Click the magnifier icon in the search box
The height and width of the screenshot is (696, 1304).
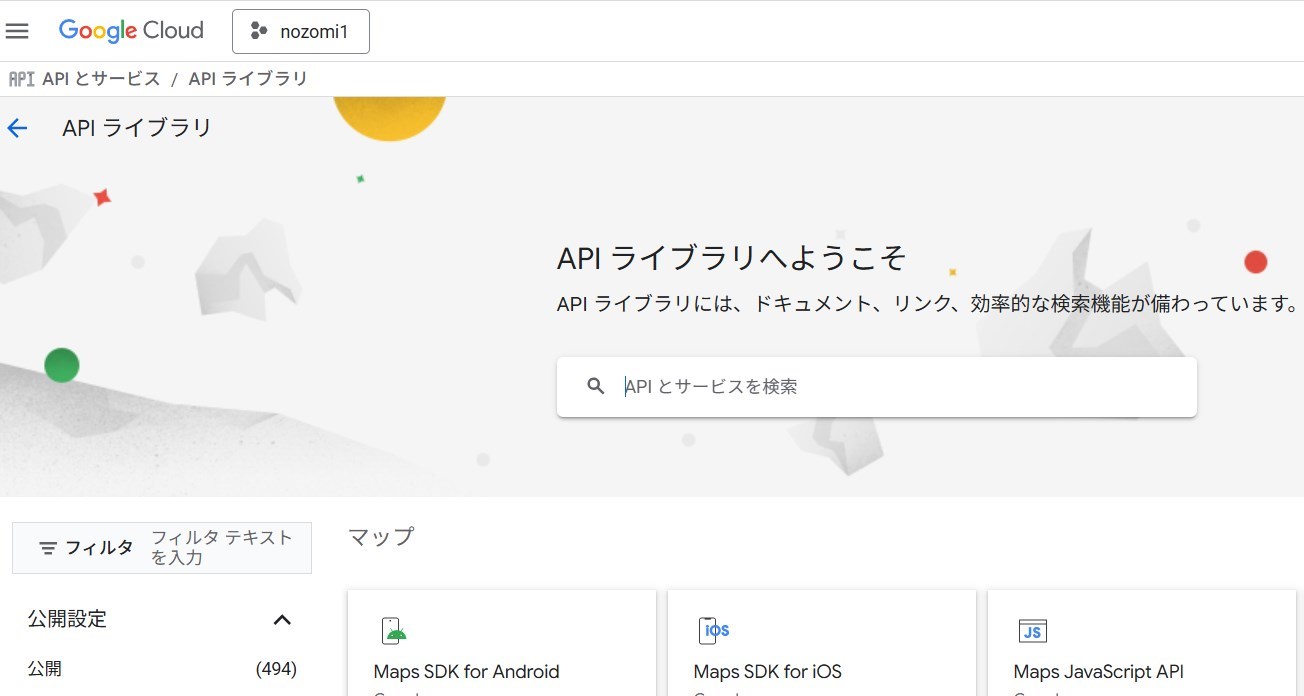coord(596,386)
